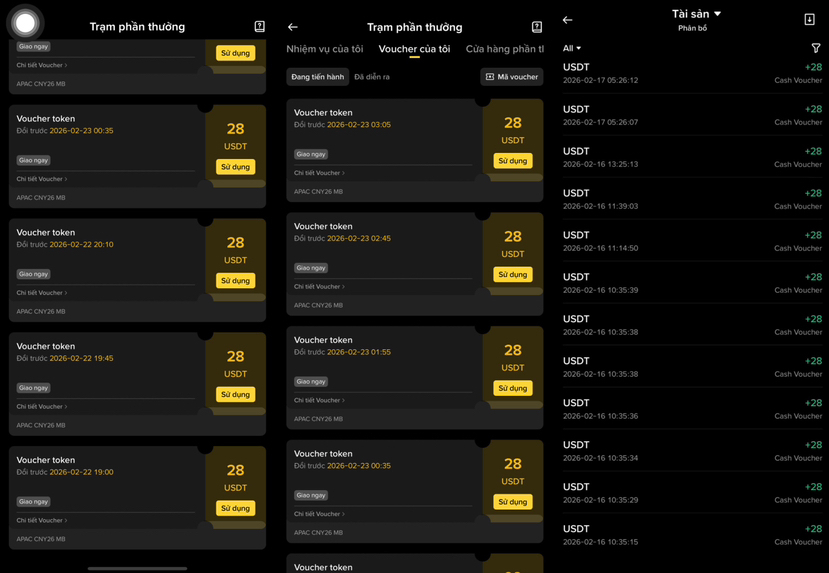Open the Mã voucher button

pyautogui.click(x=512, y=77)
